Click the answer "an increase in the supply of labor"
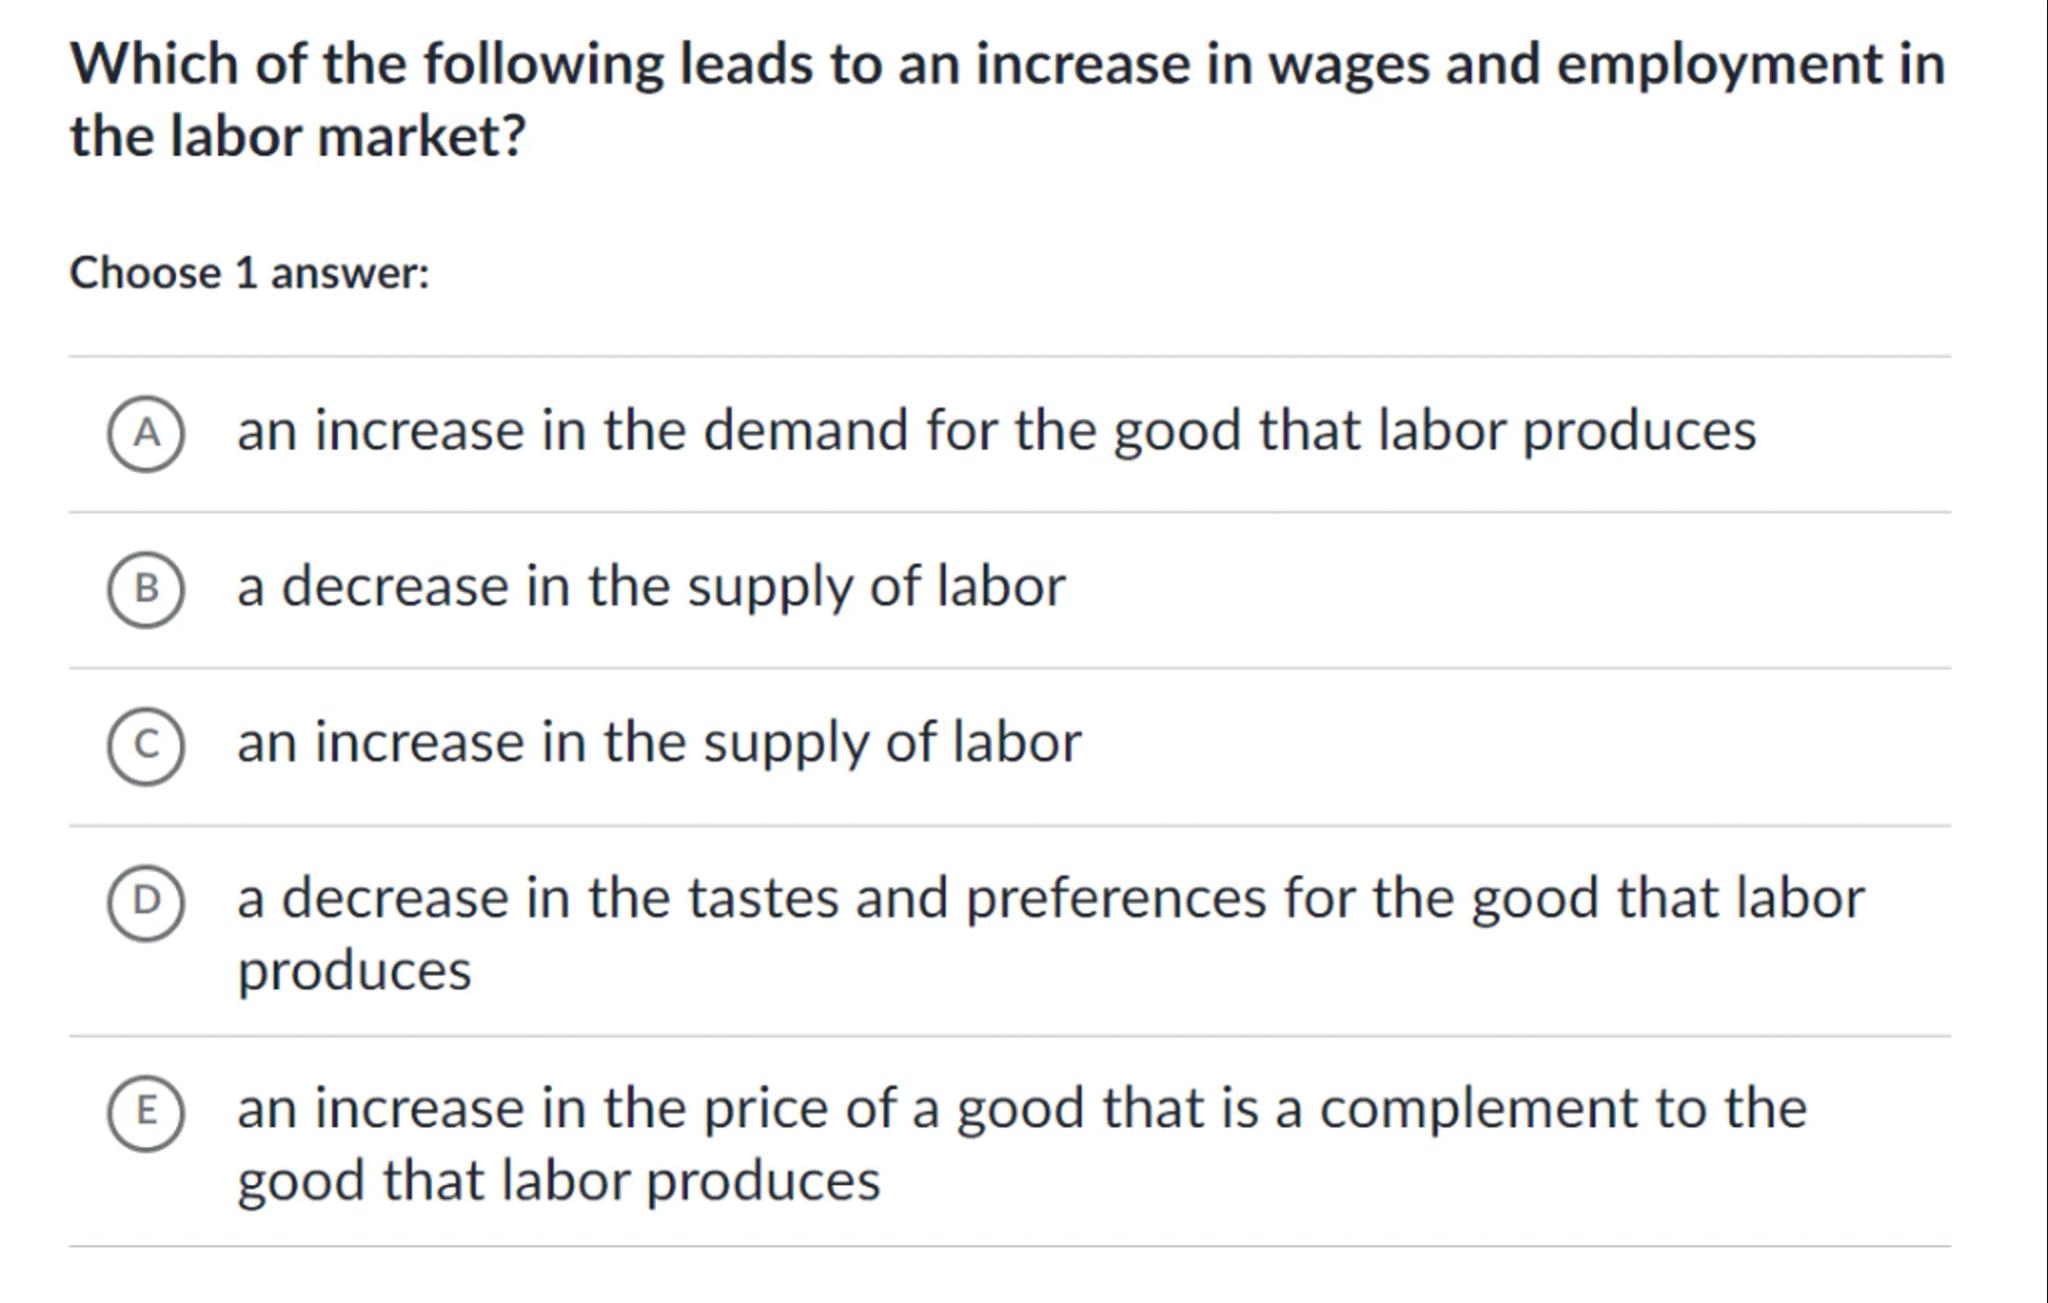This screenshot has width=2048, height=1303. pyautogui.click(x=658, y=743)
